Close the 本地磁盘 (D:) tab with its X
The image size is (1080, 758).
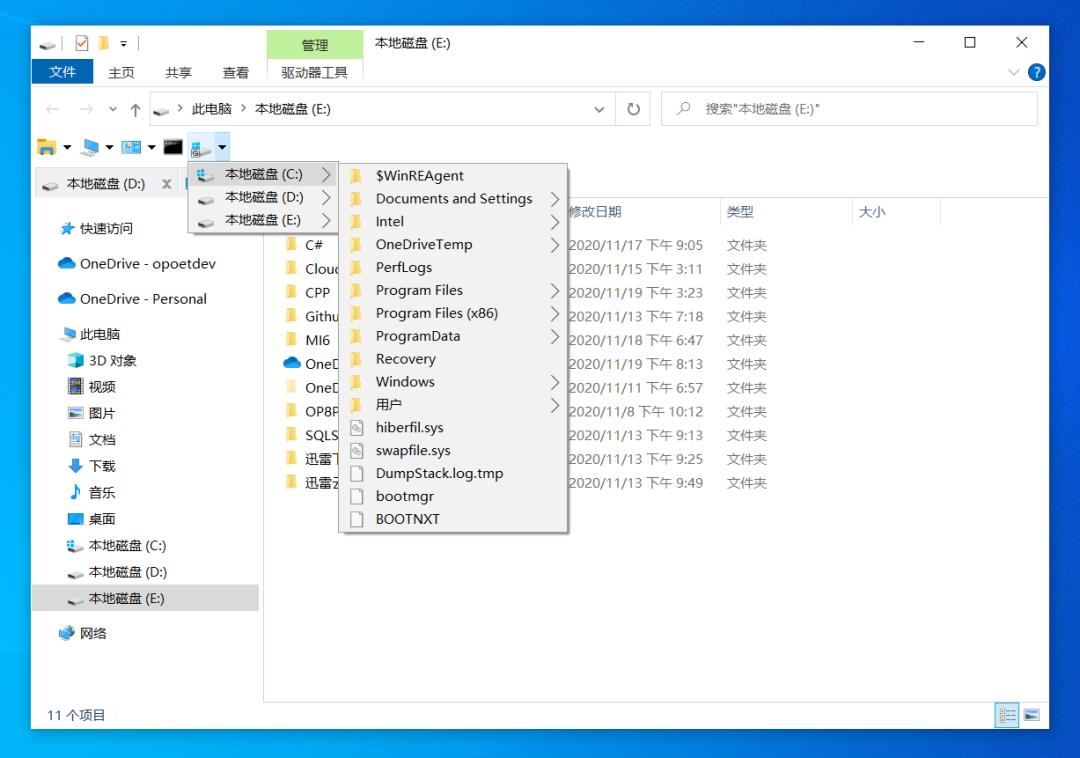tap(166, 184)
